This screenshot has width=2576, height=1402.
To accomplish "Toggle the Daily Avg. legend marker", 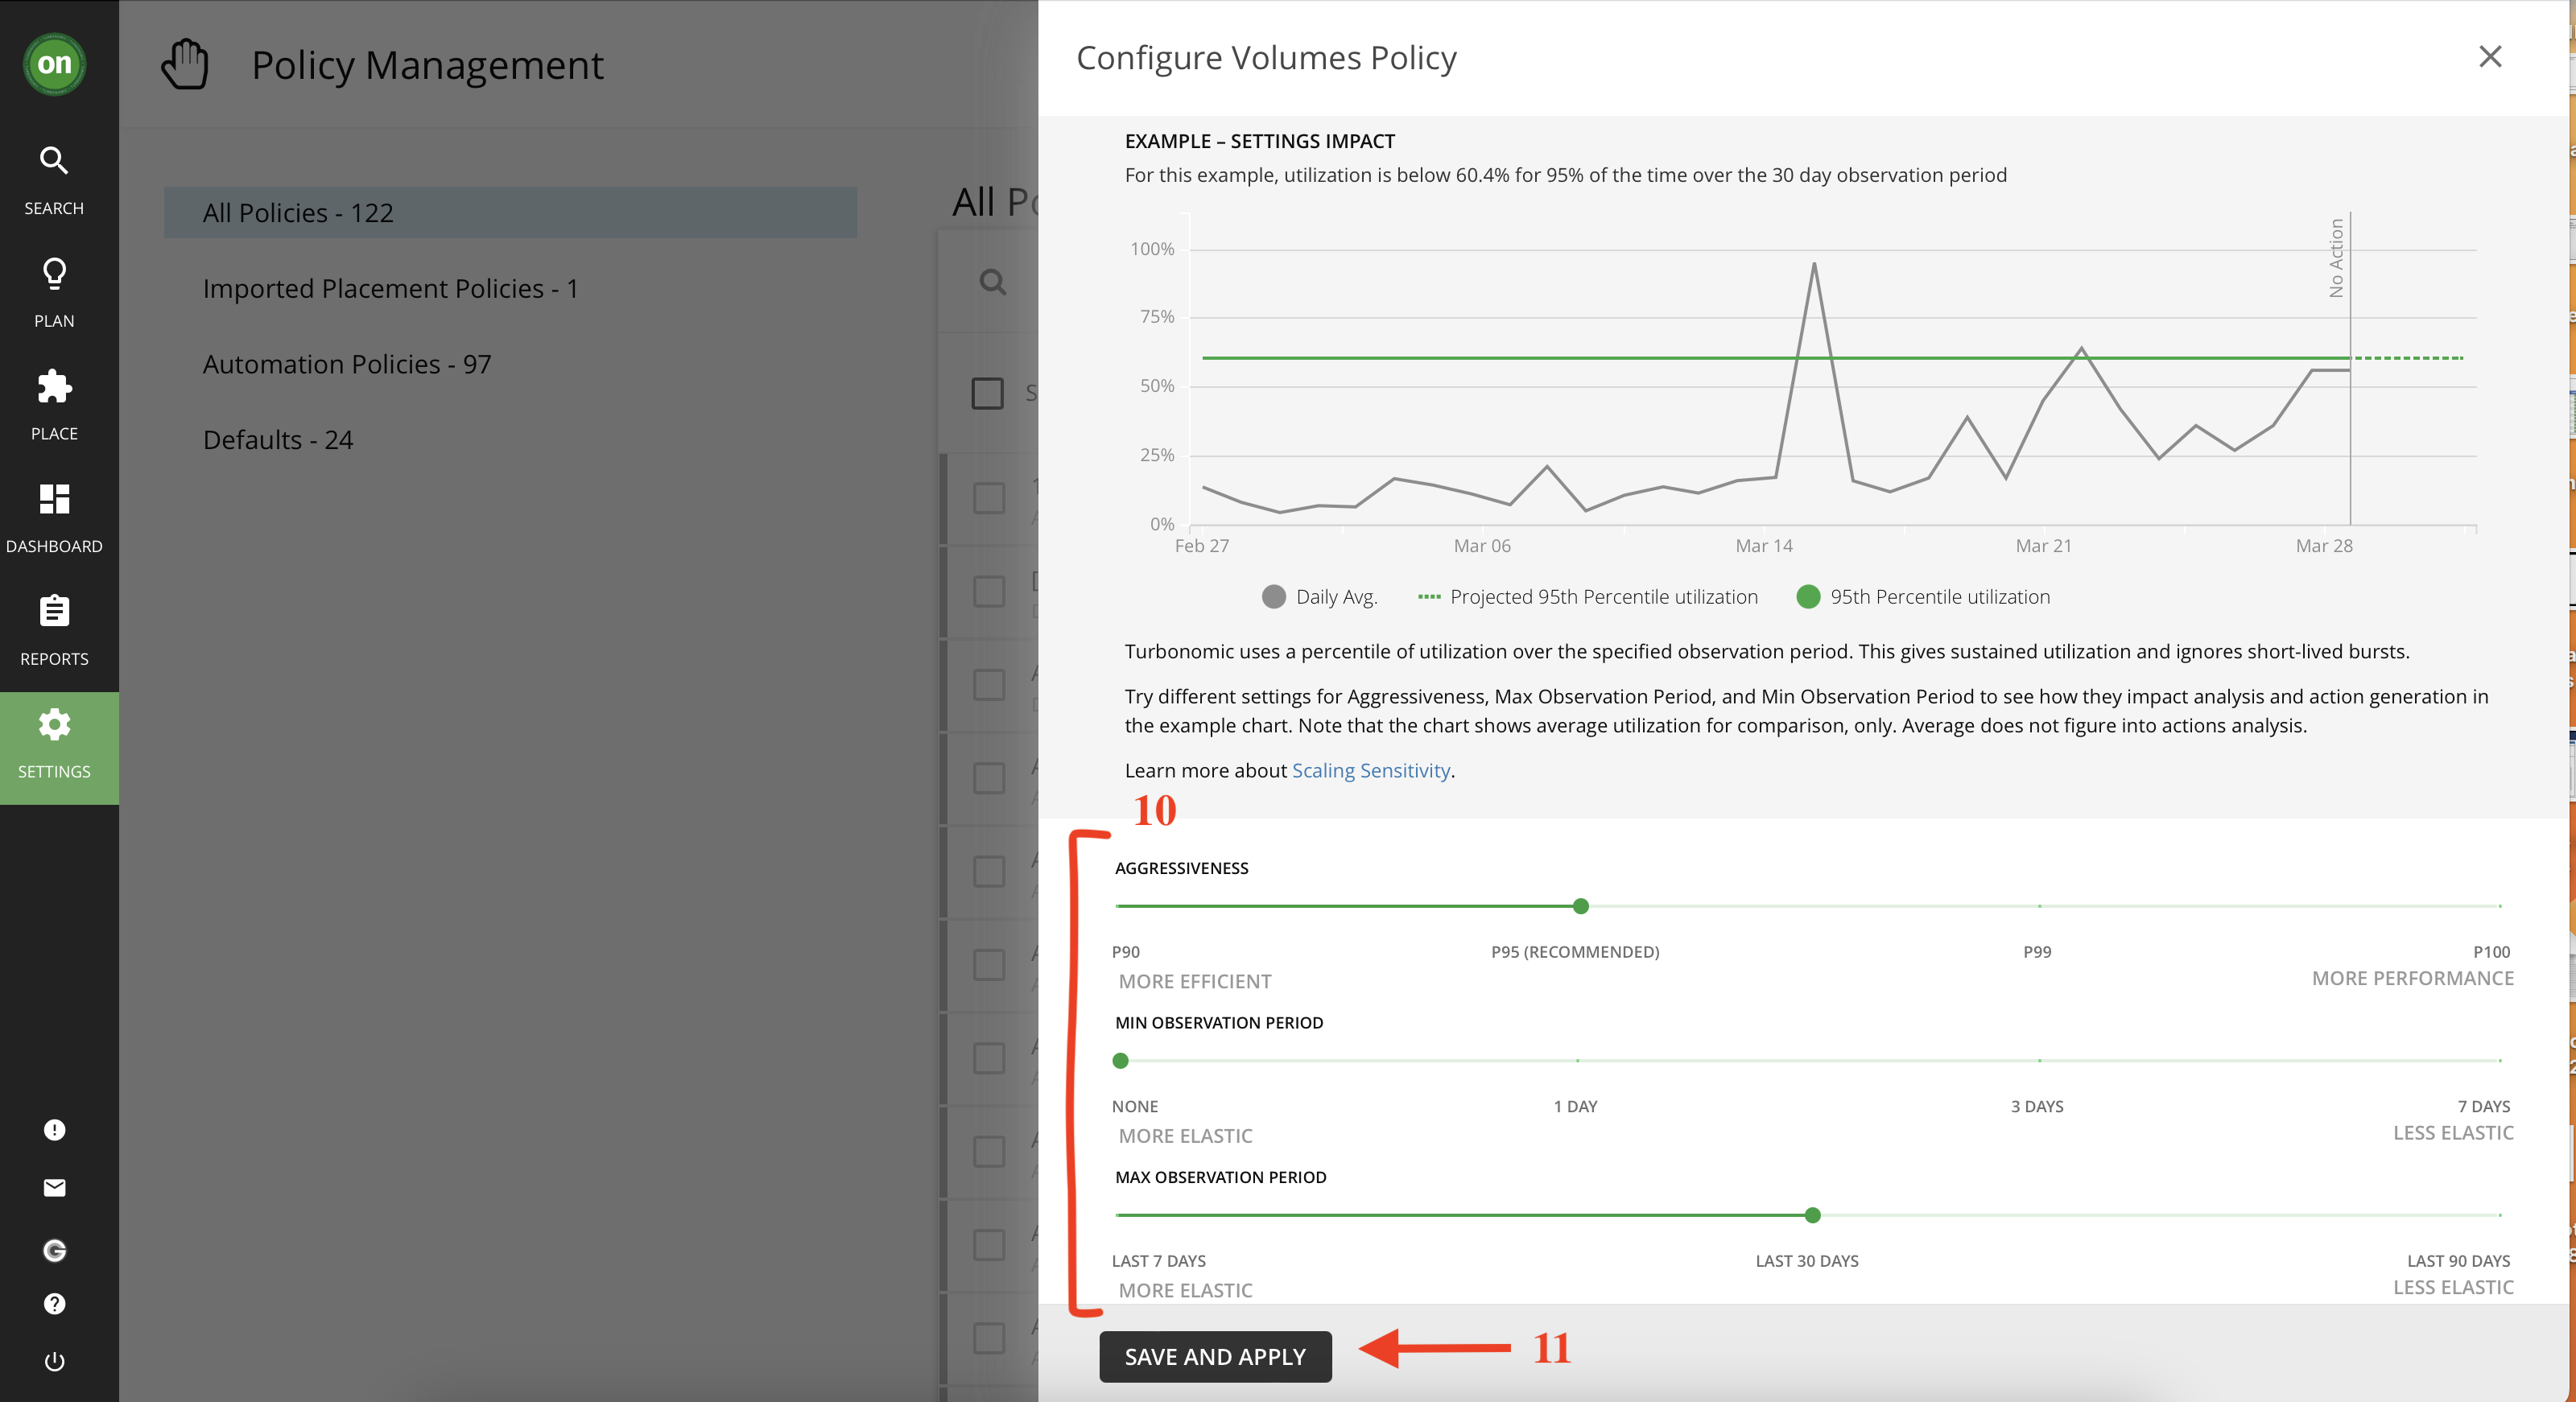I will point(1273,597).
